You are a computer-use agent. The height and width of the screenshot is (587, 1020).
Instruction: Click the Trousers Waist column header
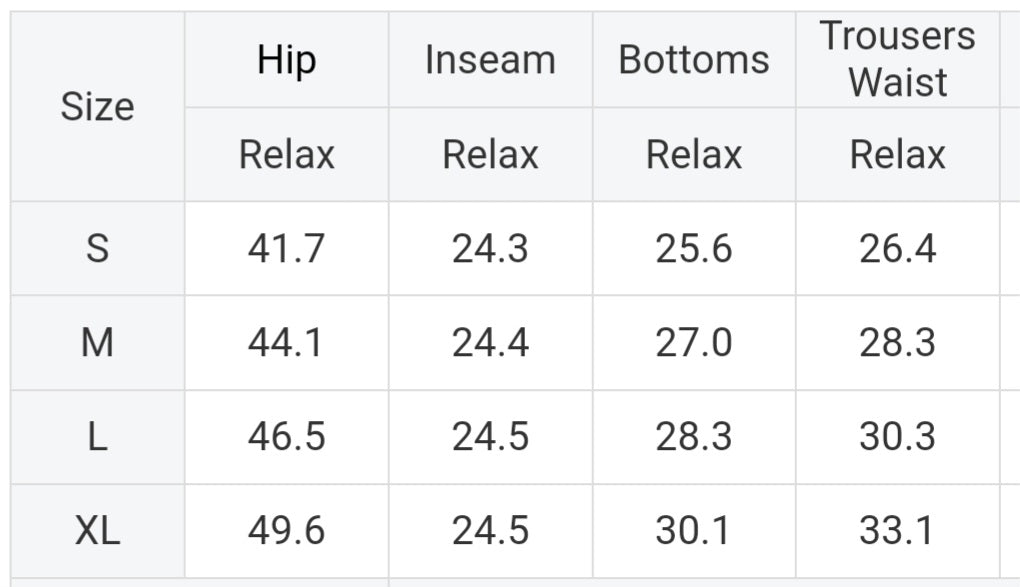point(897,59)
